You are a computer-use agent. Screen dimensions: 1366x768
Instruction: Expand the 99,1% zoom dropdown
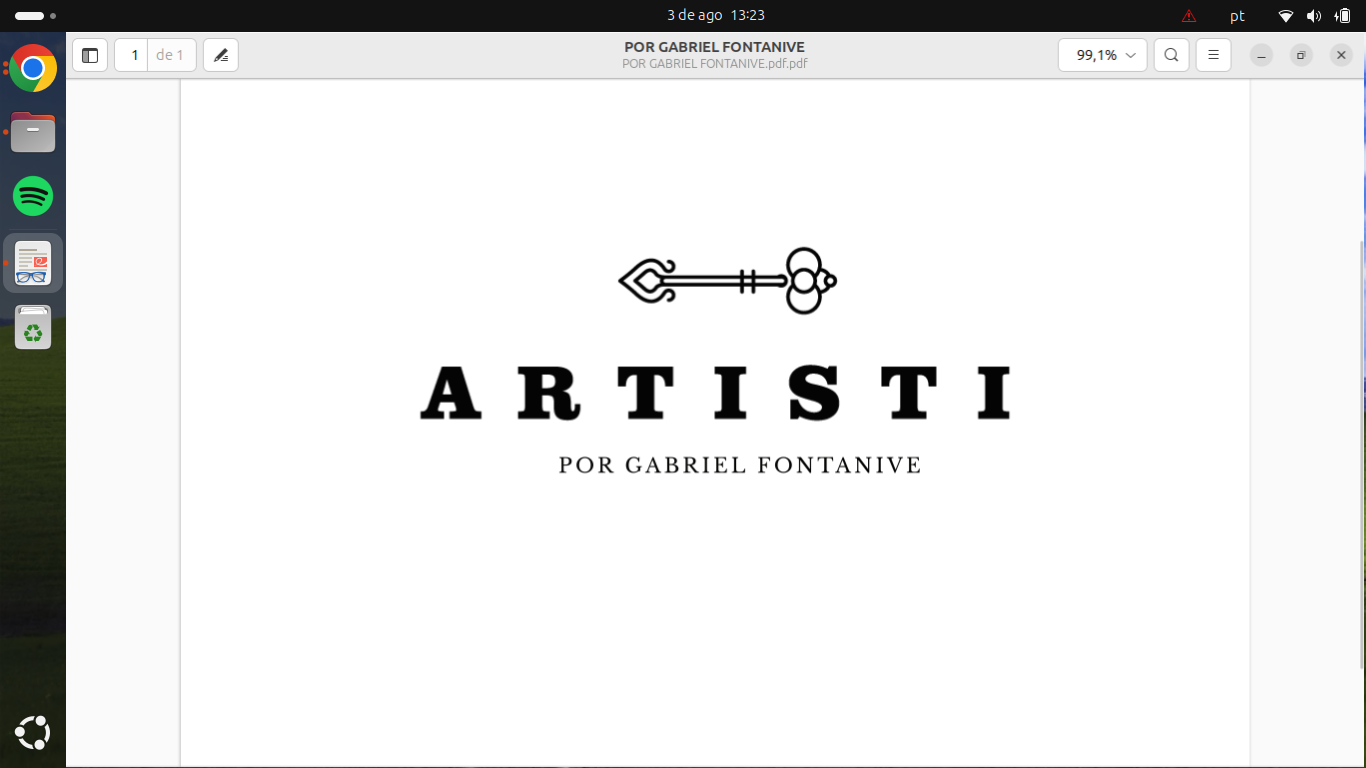pos(1103,55)
